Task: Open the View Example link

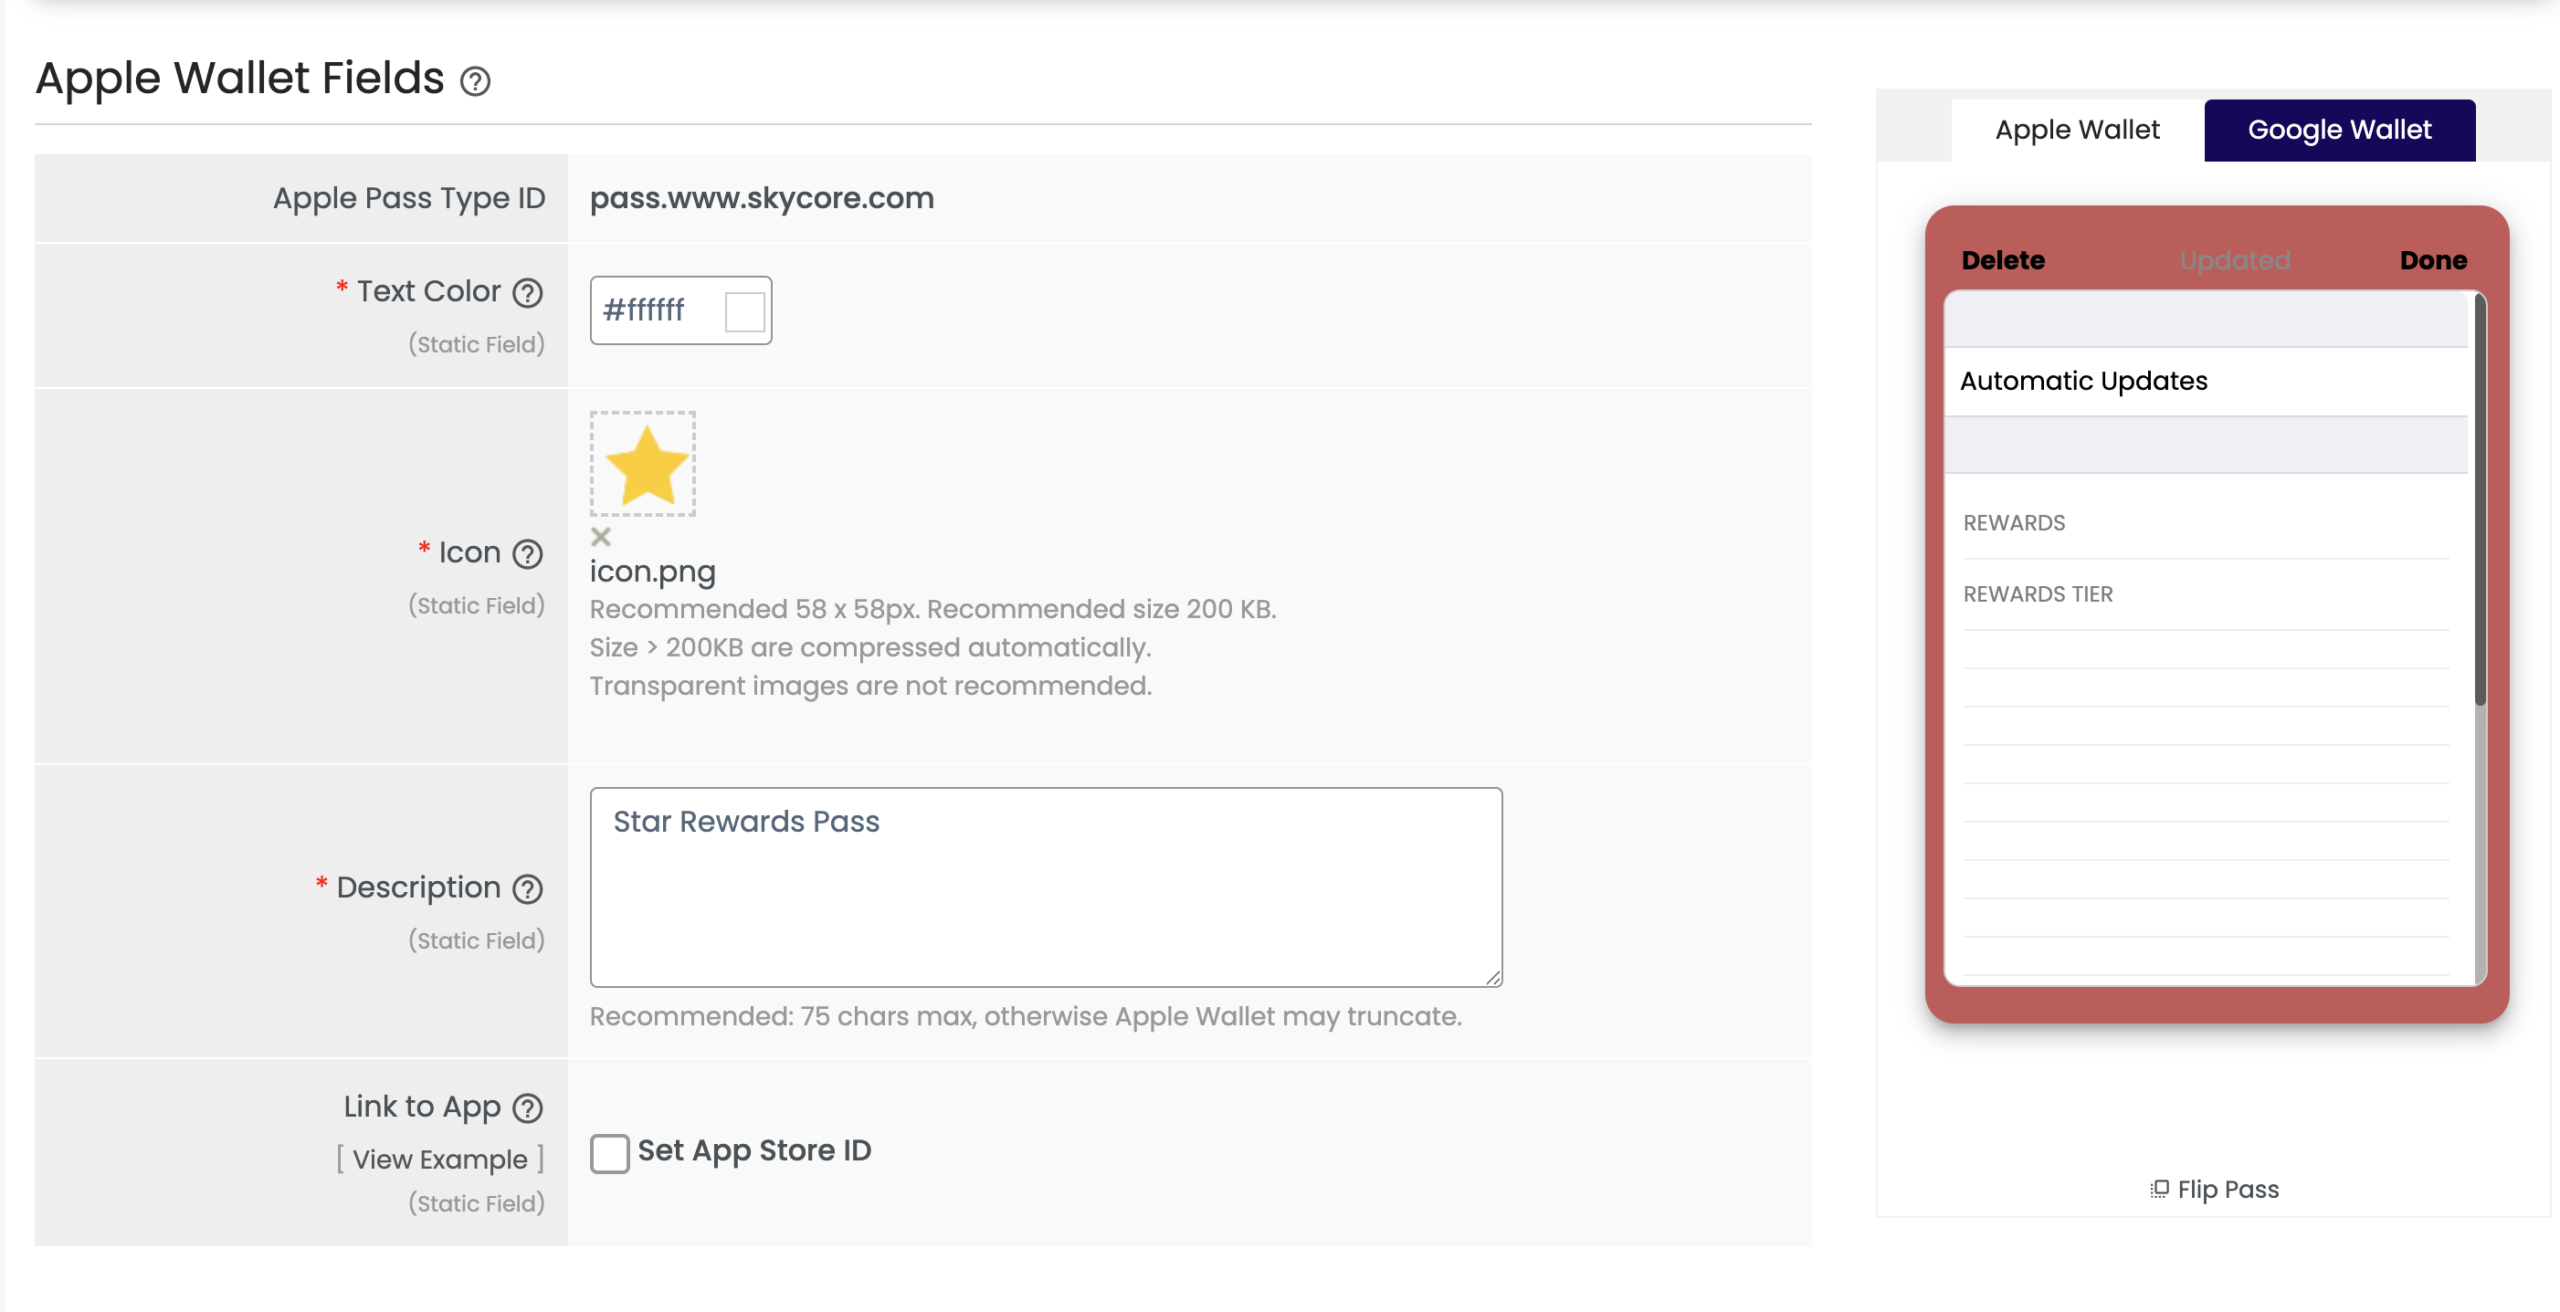Action: click(x=440, y=1159)
